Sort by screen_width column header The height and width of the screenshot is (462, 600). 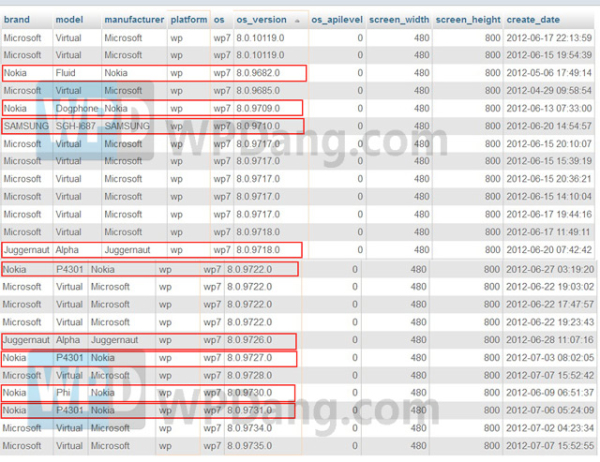[399, 20]
